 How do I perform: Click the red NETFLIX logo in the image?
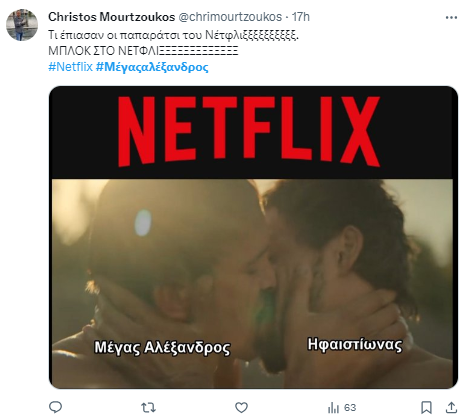click(x=249, y=131)
